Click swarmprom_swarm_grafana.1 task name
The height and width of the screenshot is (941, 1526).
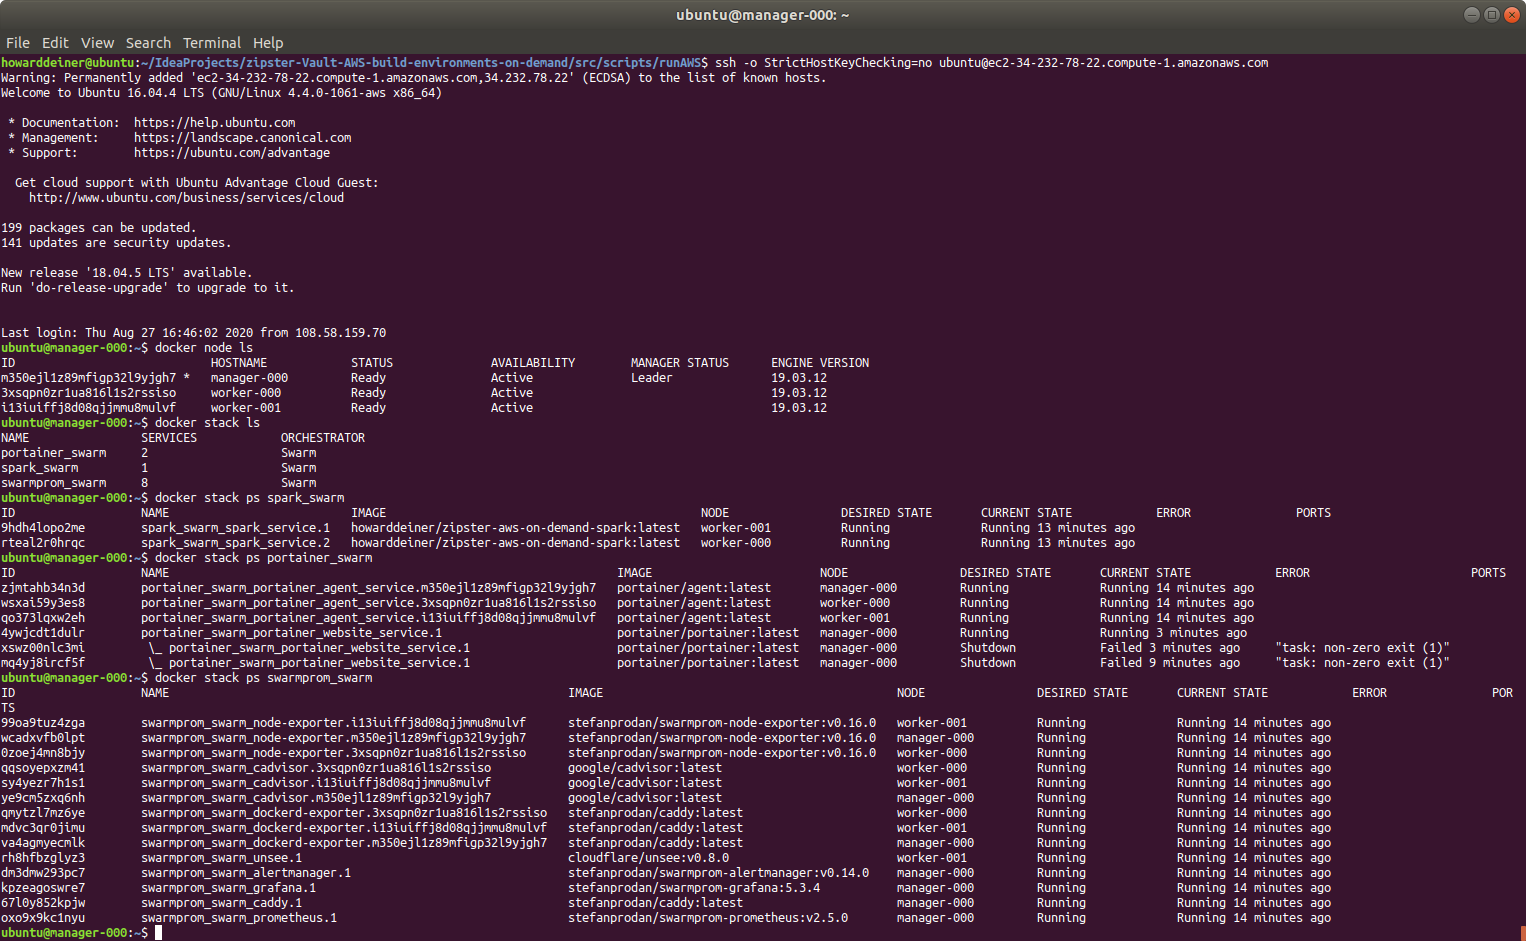tap(228, 888)
